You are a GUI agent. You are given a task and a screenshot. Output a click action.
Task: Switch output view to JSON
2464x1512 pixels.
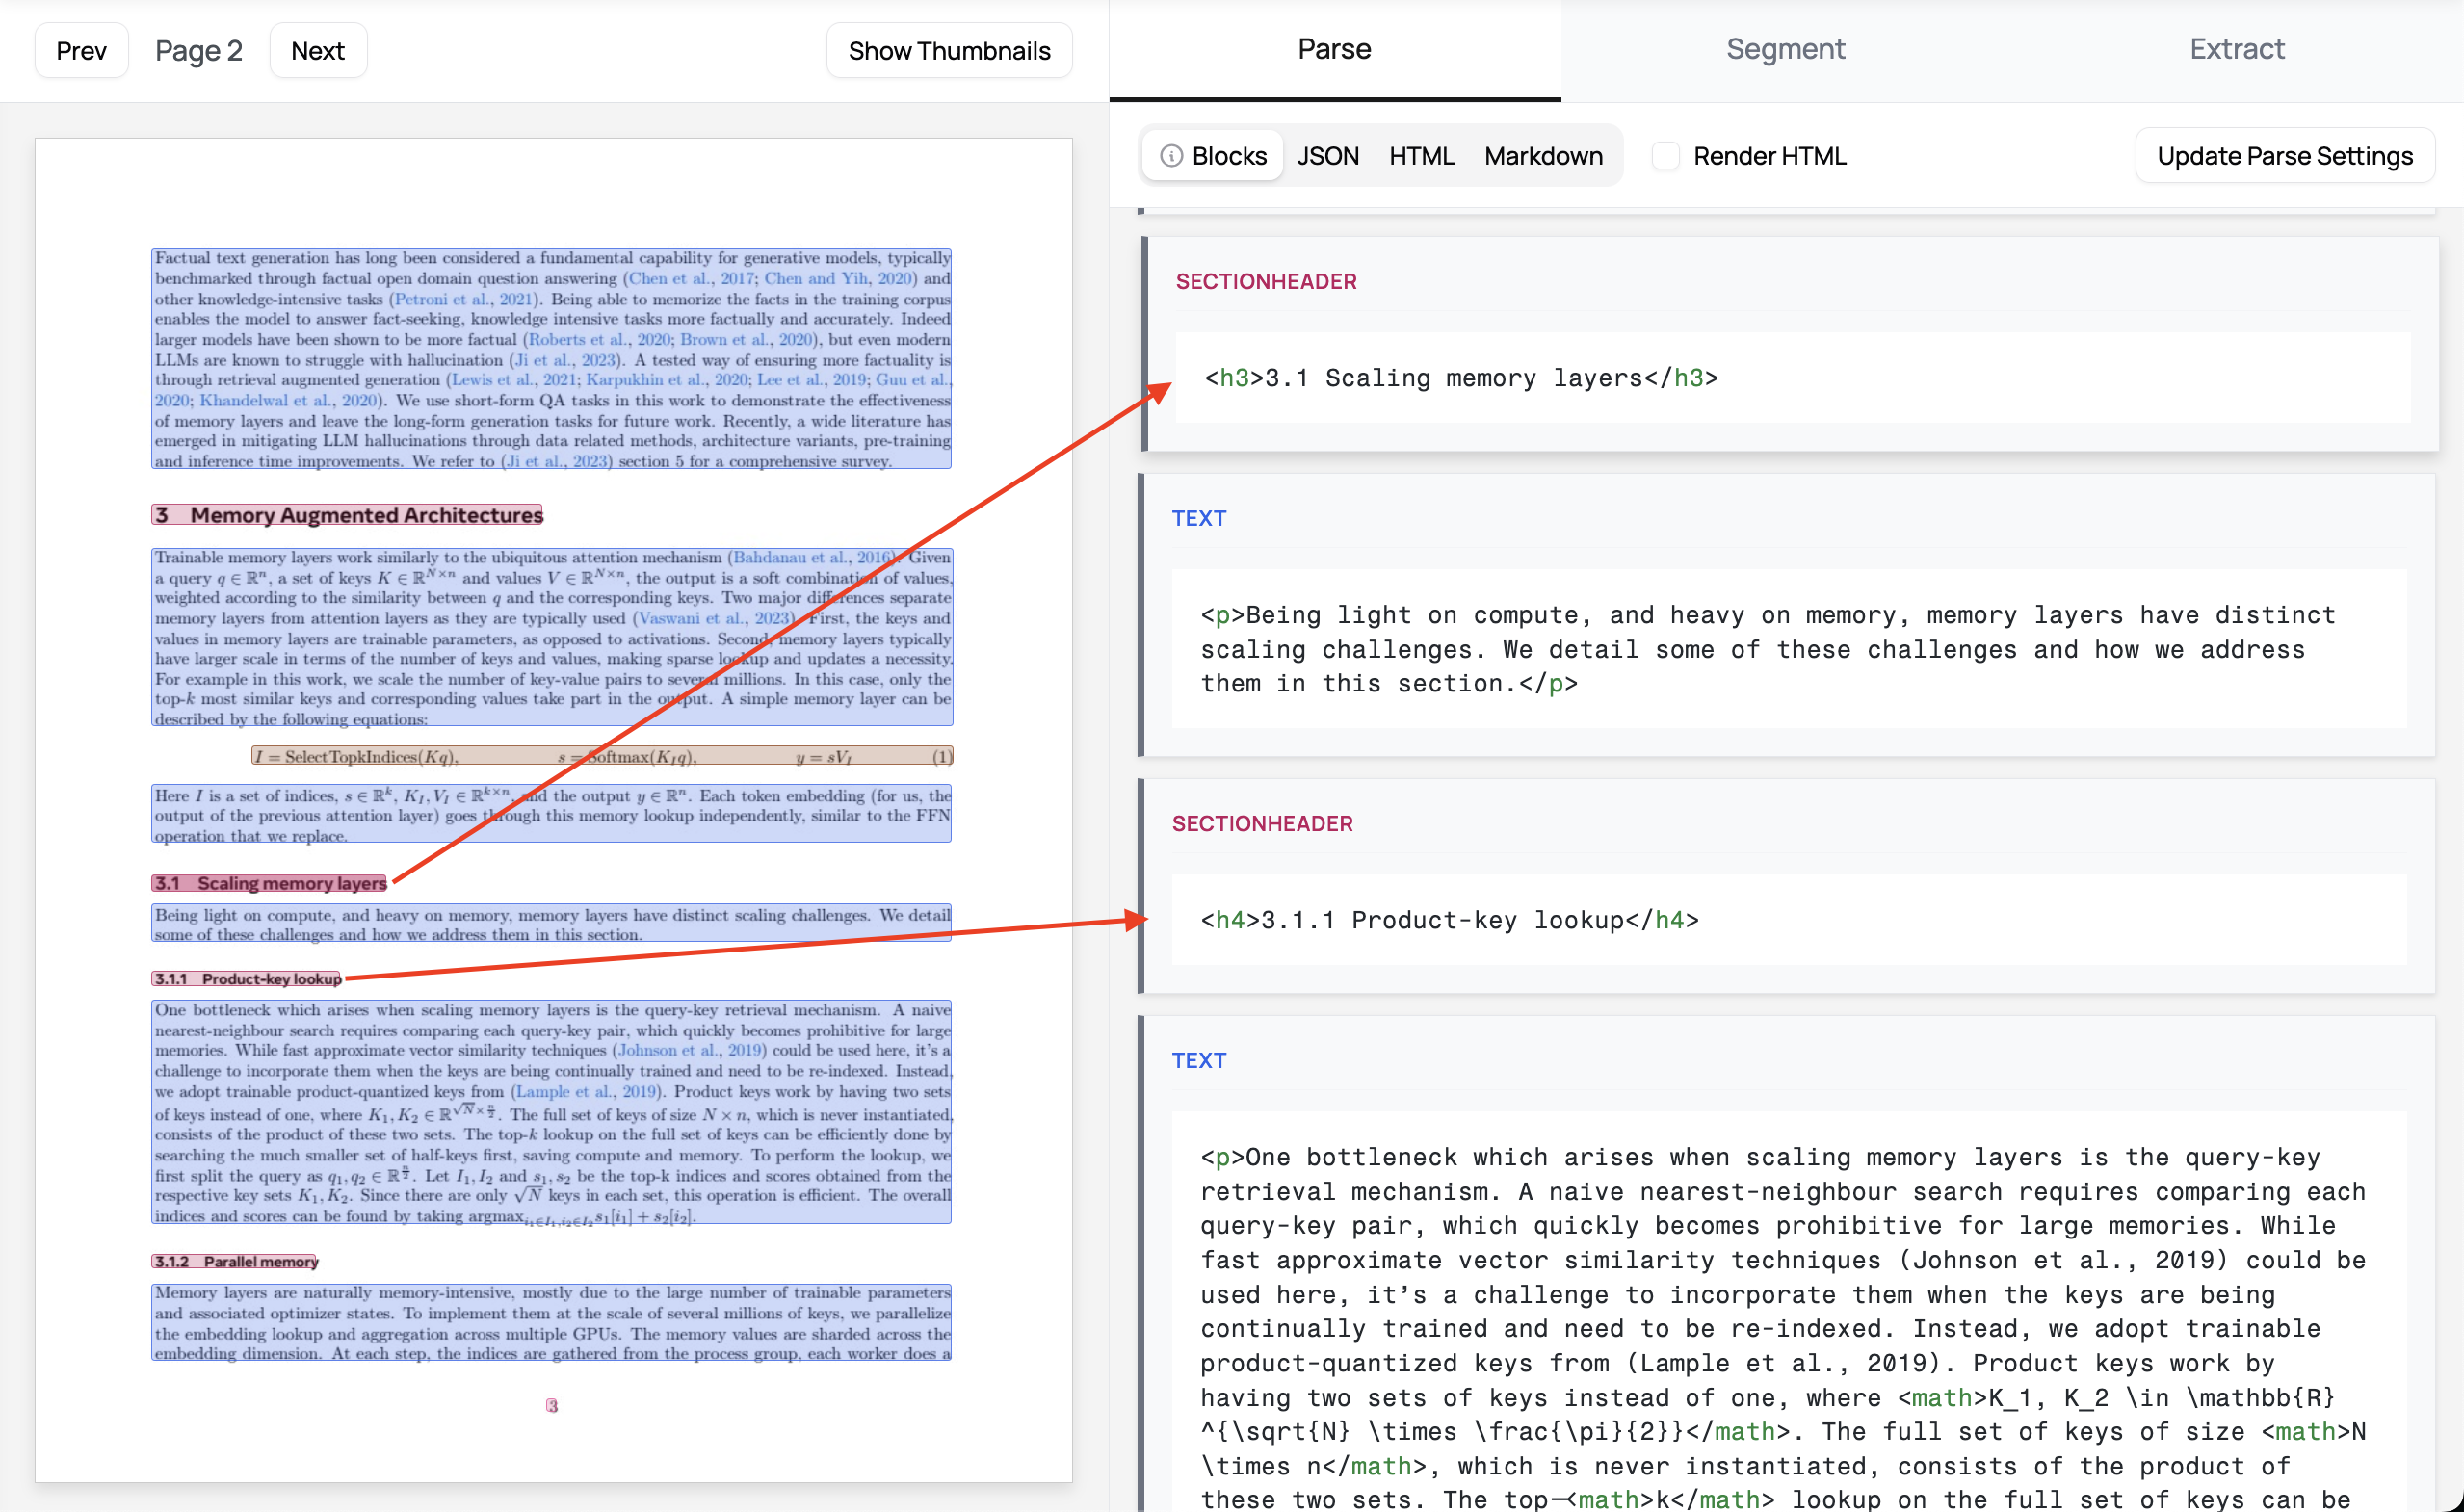coord(1327,156)
